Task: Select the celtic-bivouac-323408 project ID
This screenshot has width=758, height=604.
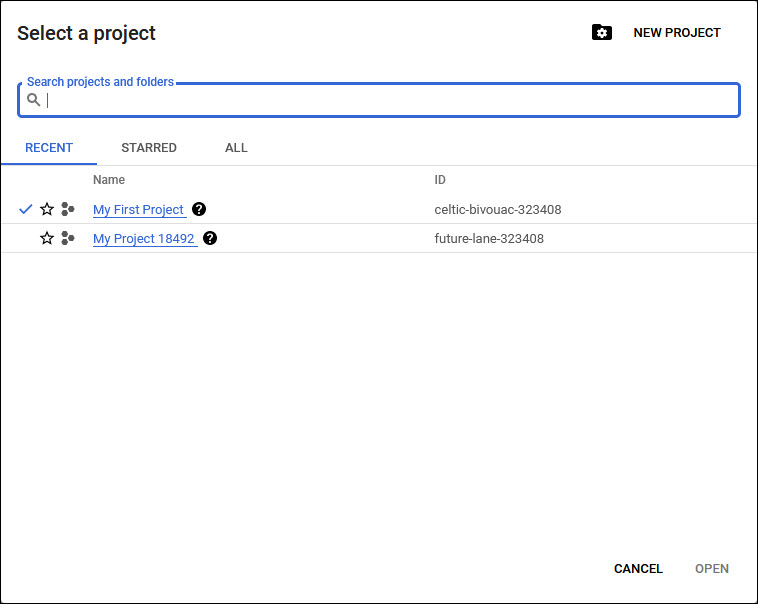Action: coord(498,210)
